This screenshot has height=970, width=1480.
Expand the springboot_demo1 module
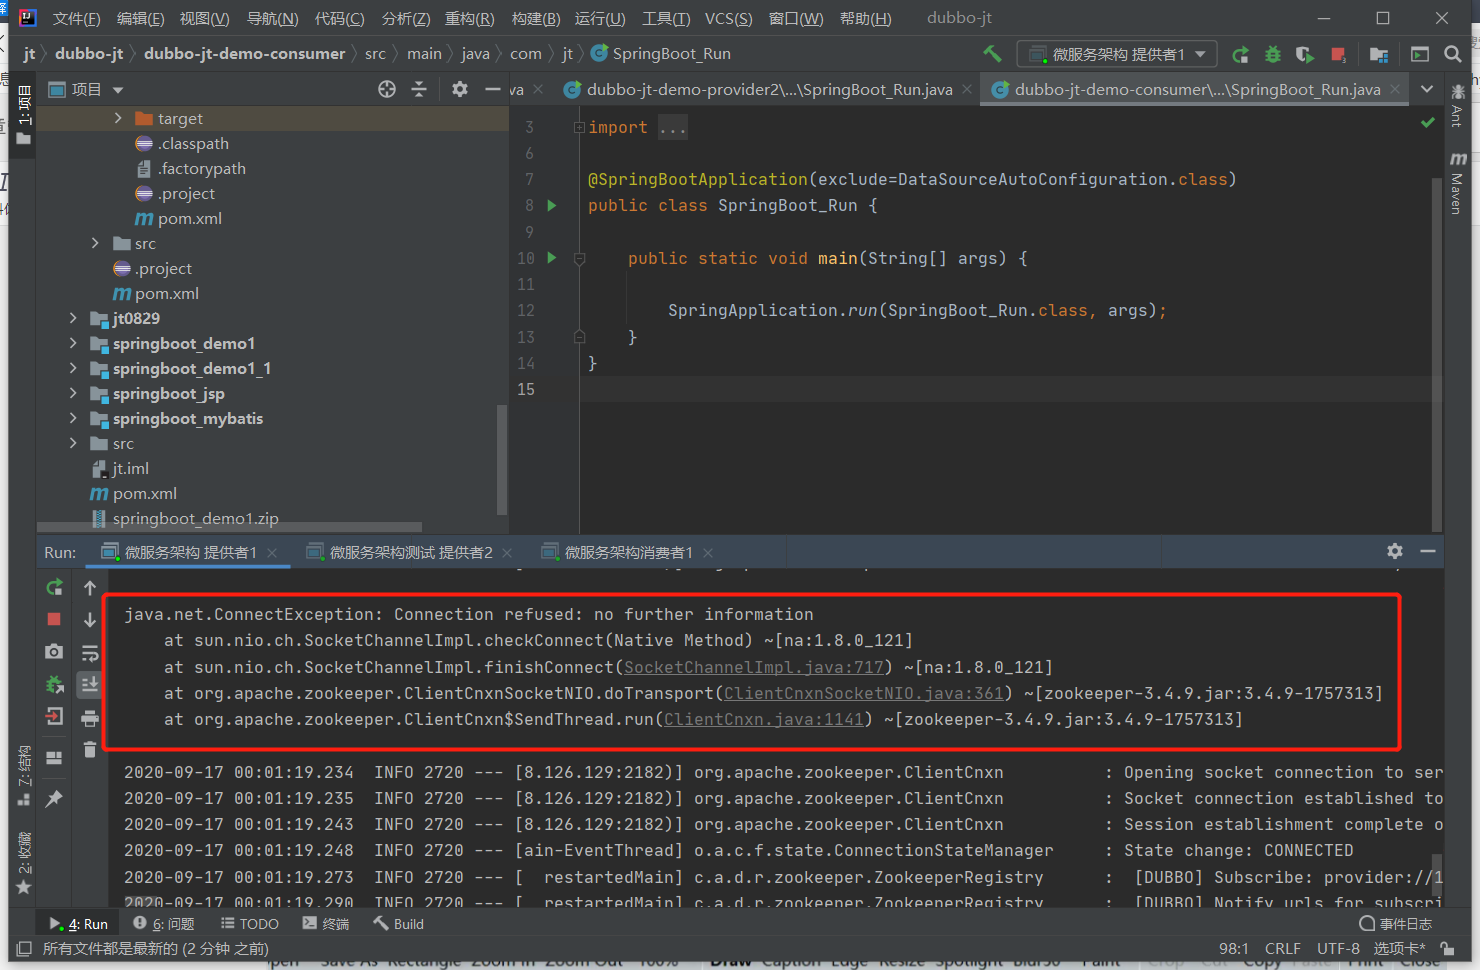[x=73, y=343]
